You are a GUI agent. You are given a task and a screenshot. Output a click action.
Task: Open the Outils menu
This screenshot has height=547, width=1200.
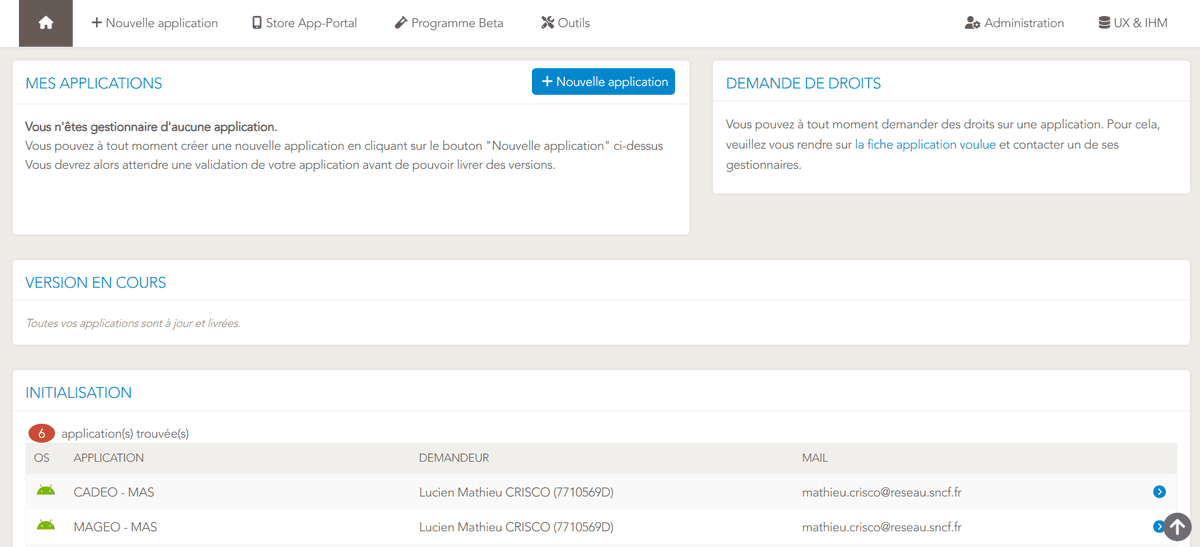pos(565,23)
